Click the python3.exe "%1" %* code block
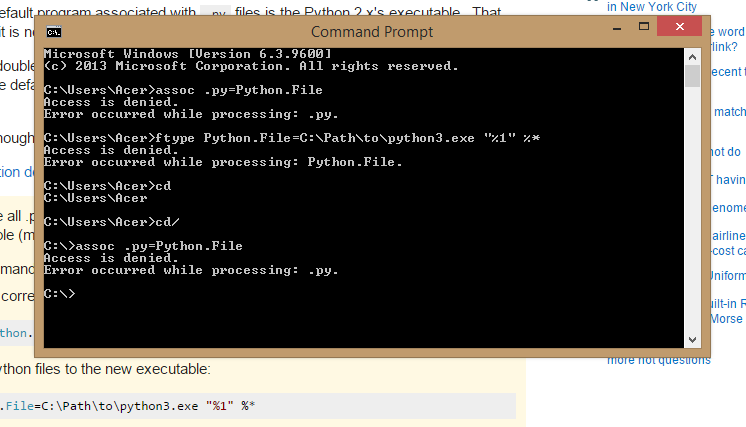The height and width of the screenshot is (427, 746). (258, 406)
